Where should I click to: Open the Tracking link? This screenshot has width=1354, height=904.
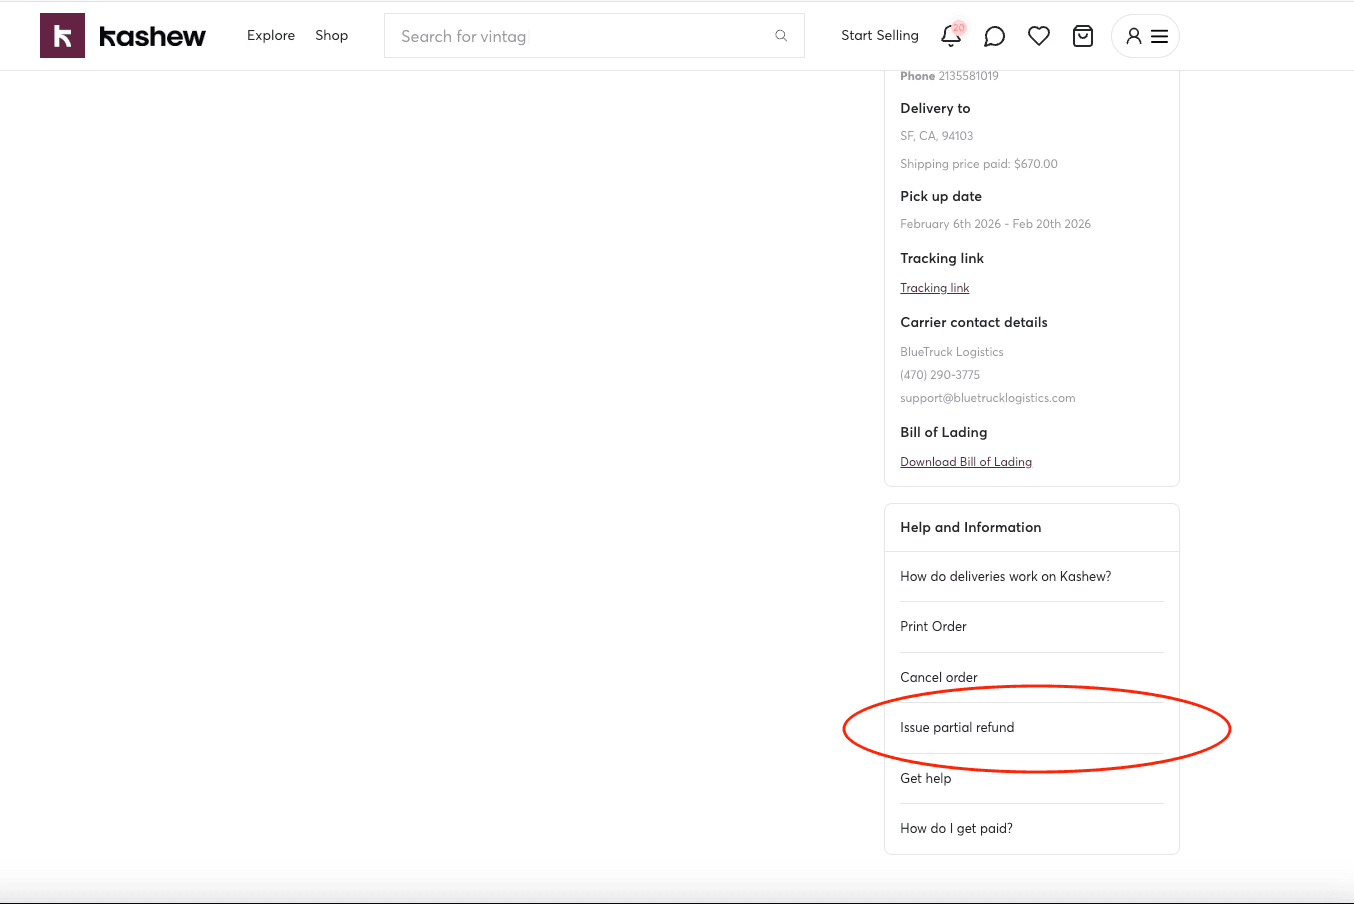[x=935, y=288]
